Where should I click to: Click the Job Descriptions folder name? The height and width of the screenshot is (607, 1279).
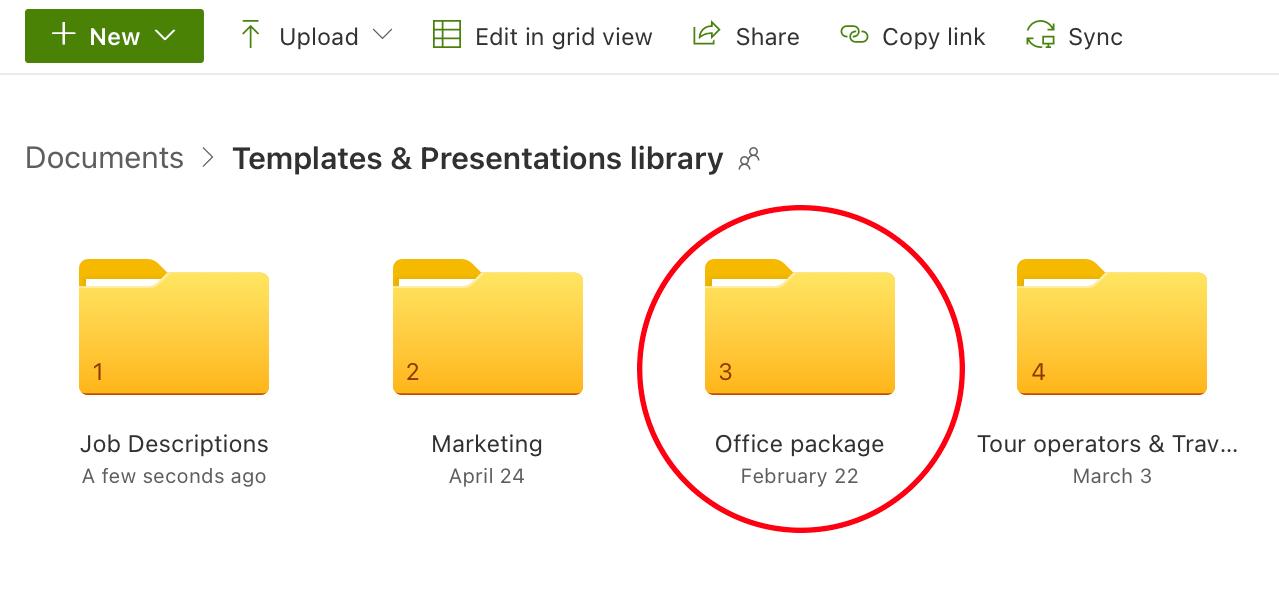click(174, 444)
